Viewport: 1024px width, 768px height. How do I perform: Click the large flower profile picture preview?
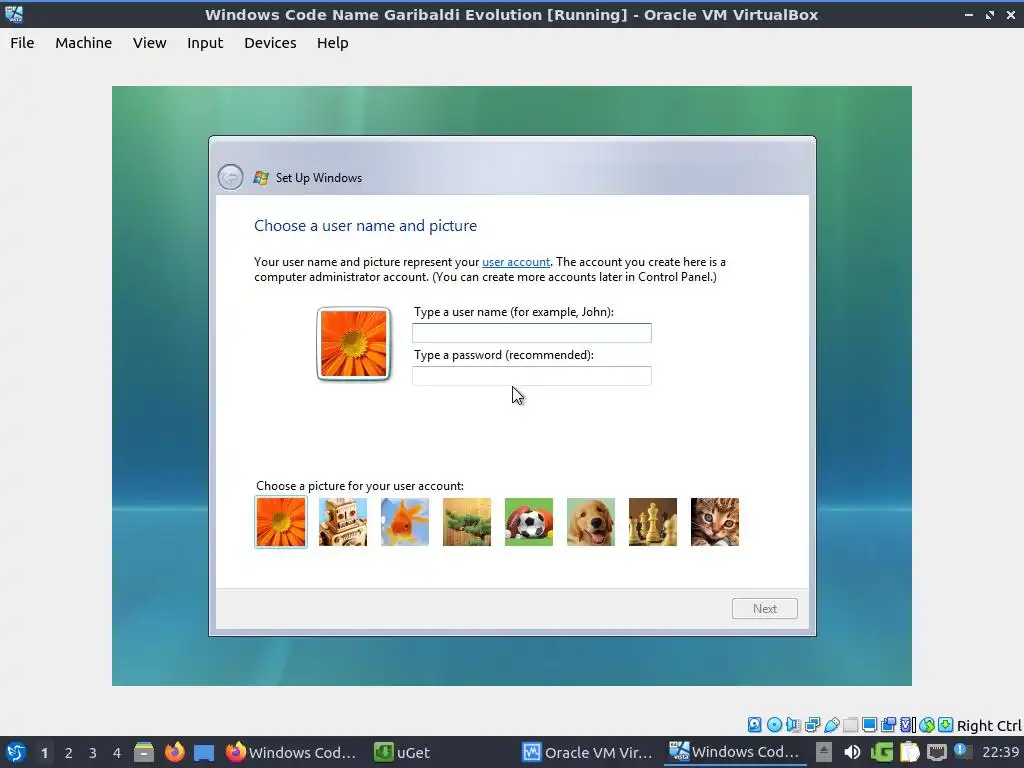coord(353,344)
